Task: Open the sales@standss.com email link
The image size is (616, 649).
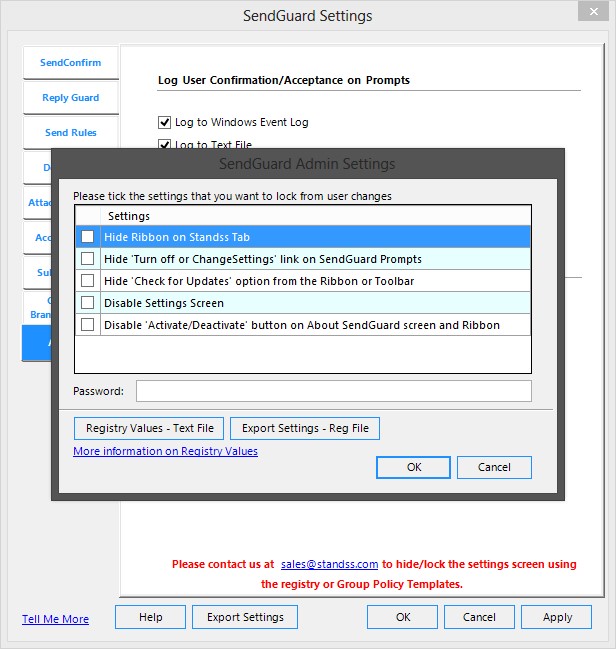Action: (330, 564)
